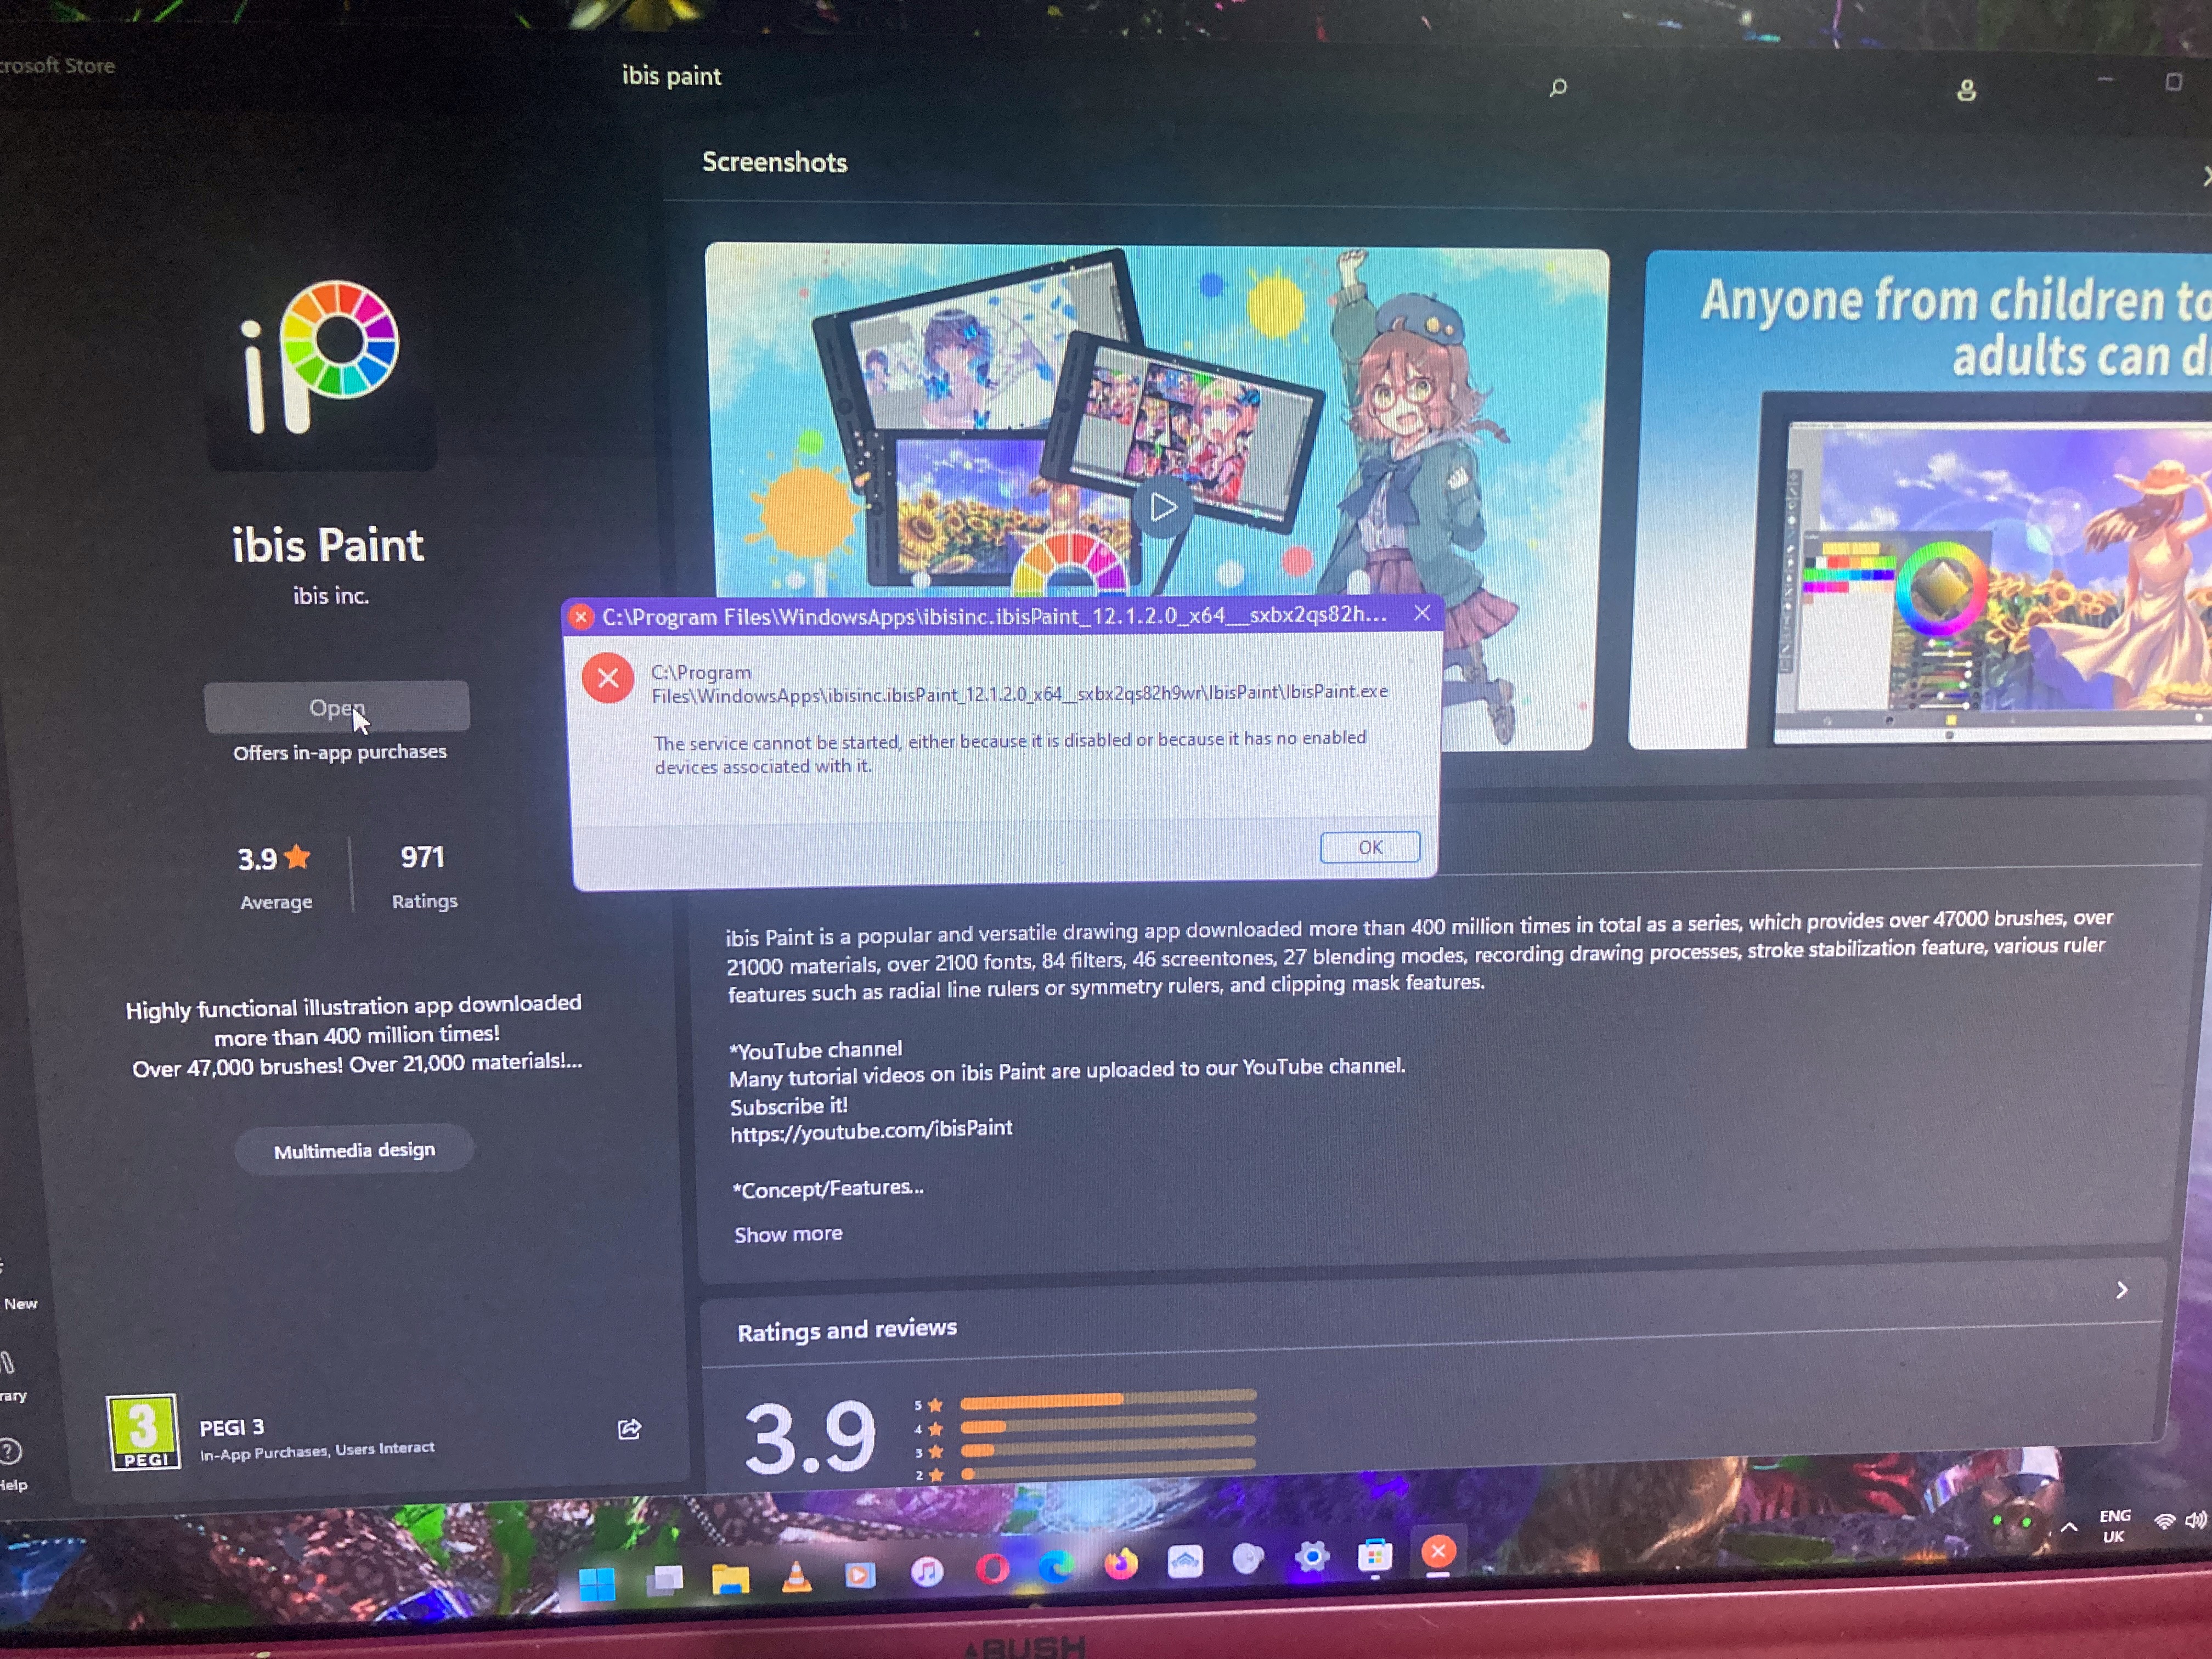This screenshot has height=1659, width=2212.
Task: Open Opera browser from taskbar
Action: (x=992, y=1568)
